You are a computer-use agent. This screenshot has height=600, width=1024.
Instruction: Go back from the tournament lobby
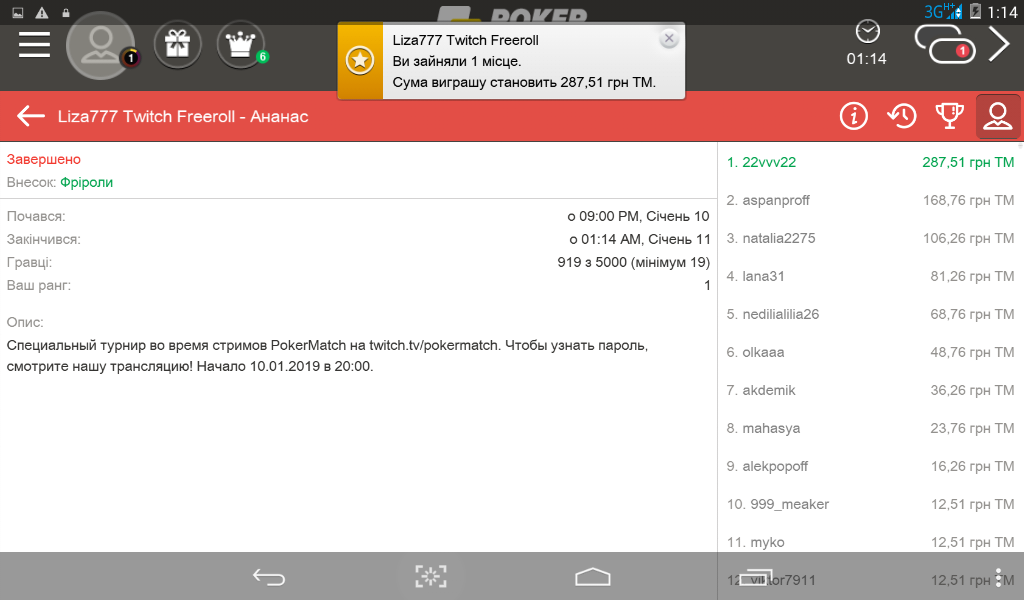[31, 116]
